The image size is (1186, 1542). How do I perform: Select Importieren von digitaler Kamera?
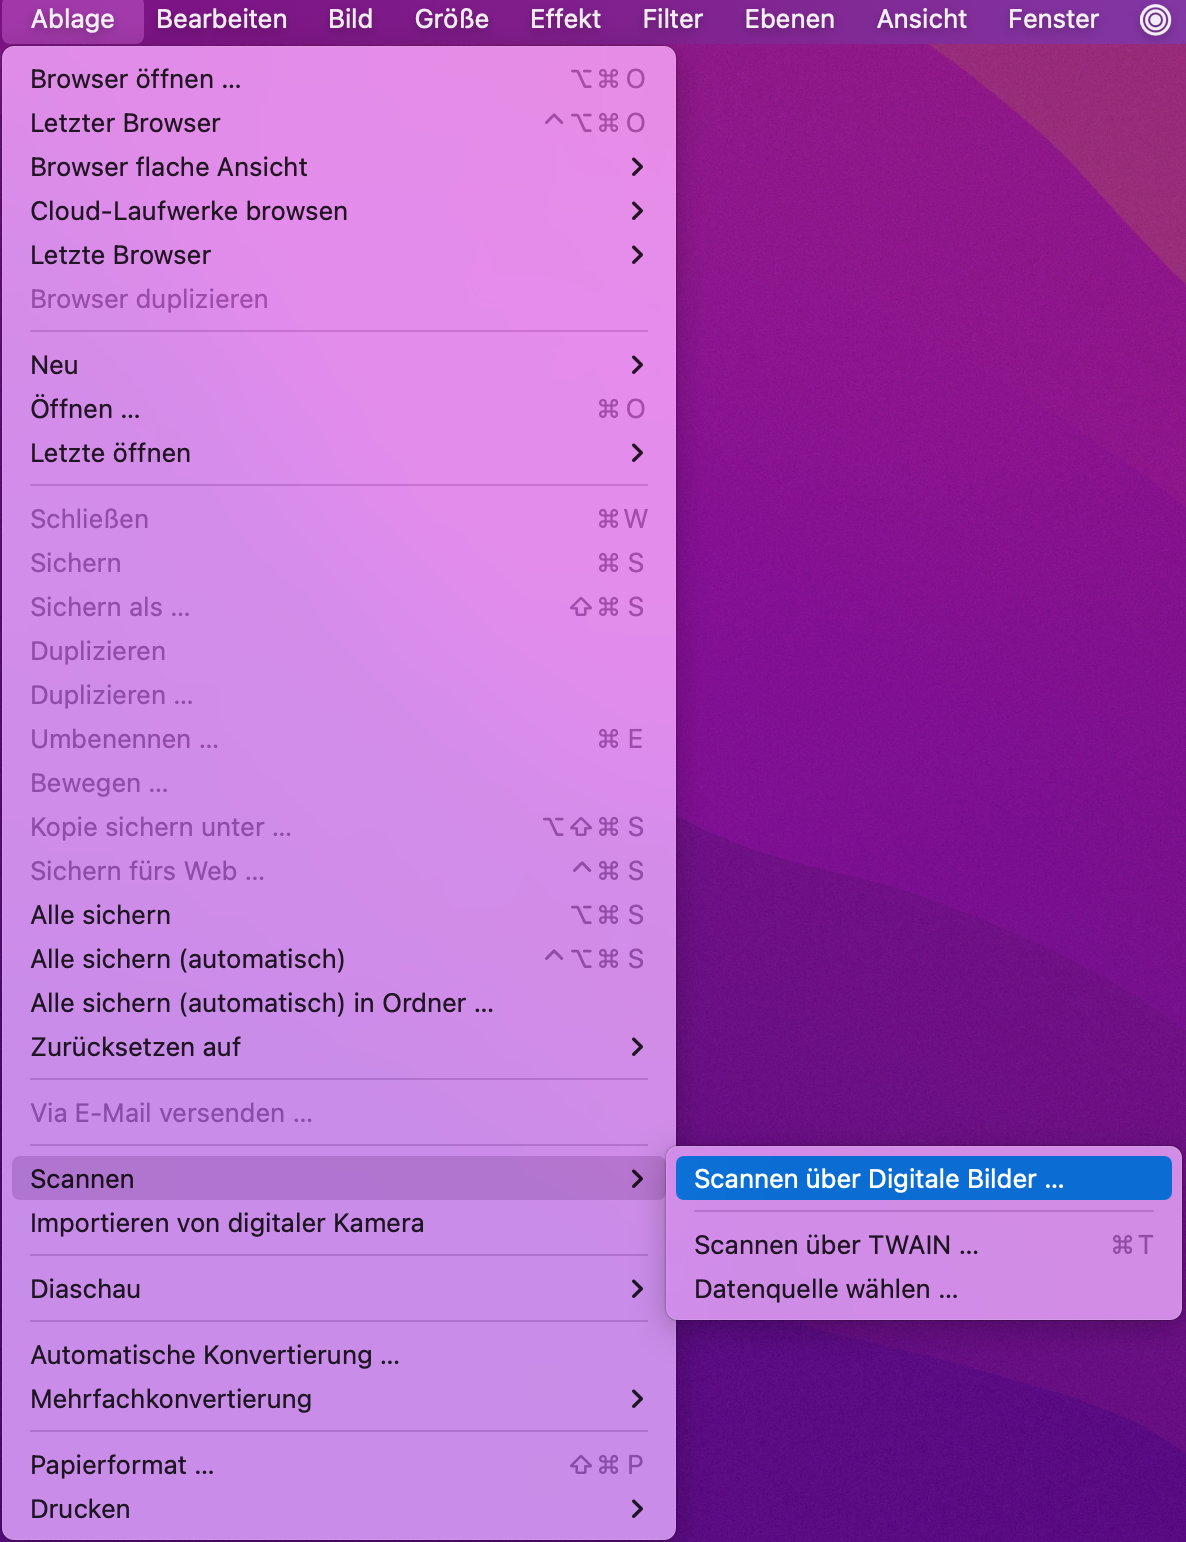(x=227, y=1223)
